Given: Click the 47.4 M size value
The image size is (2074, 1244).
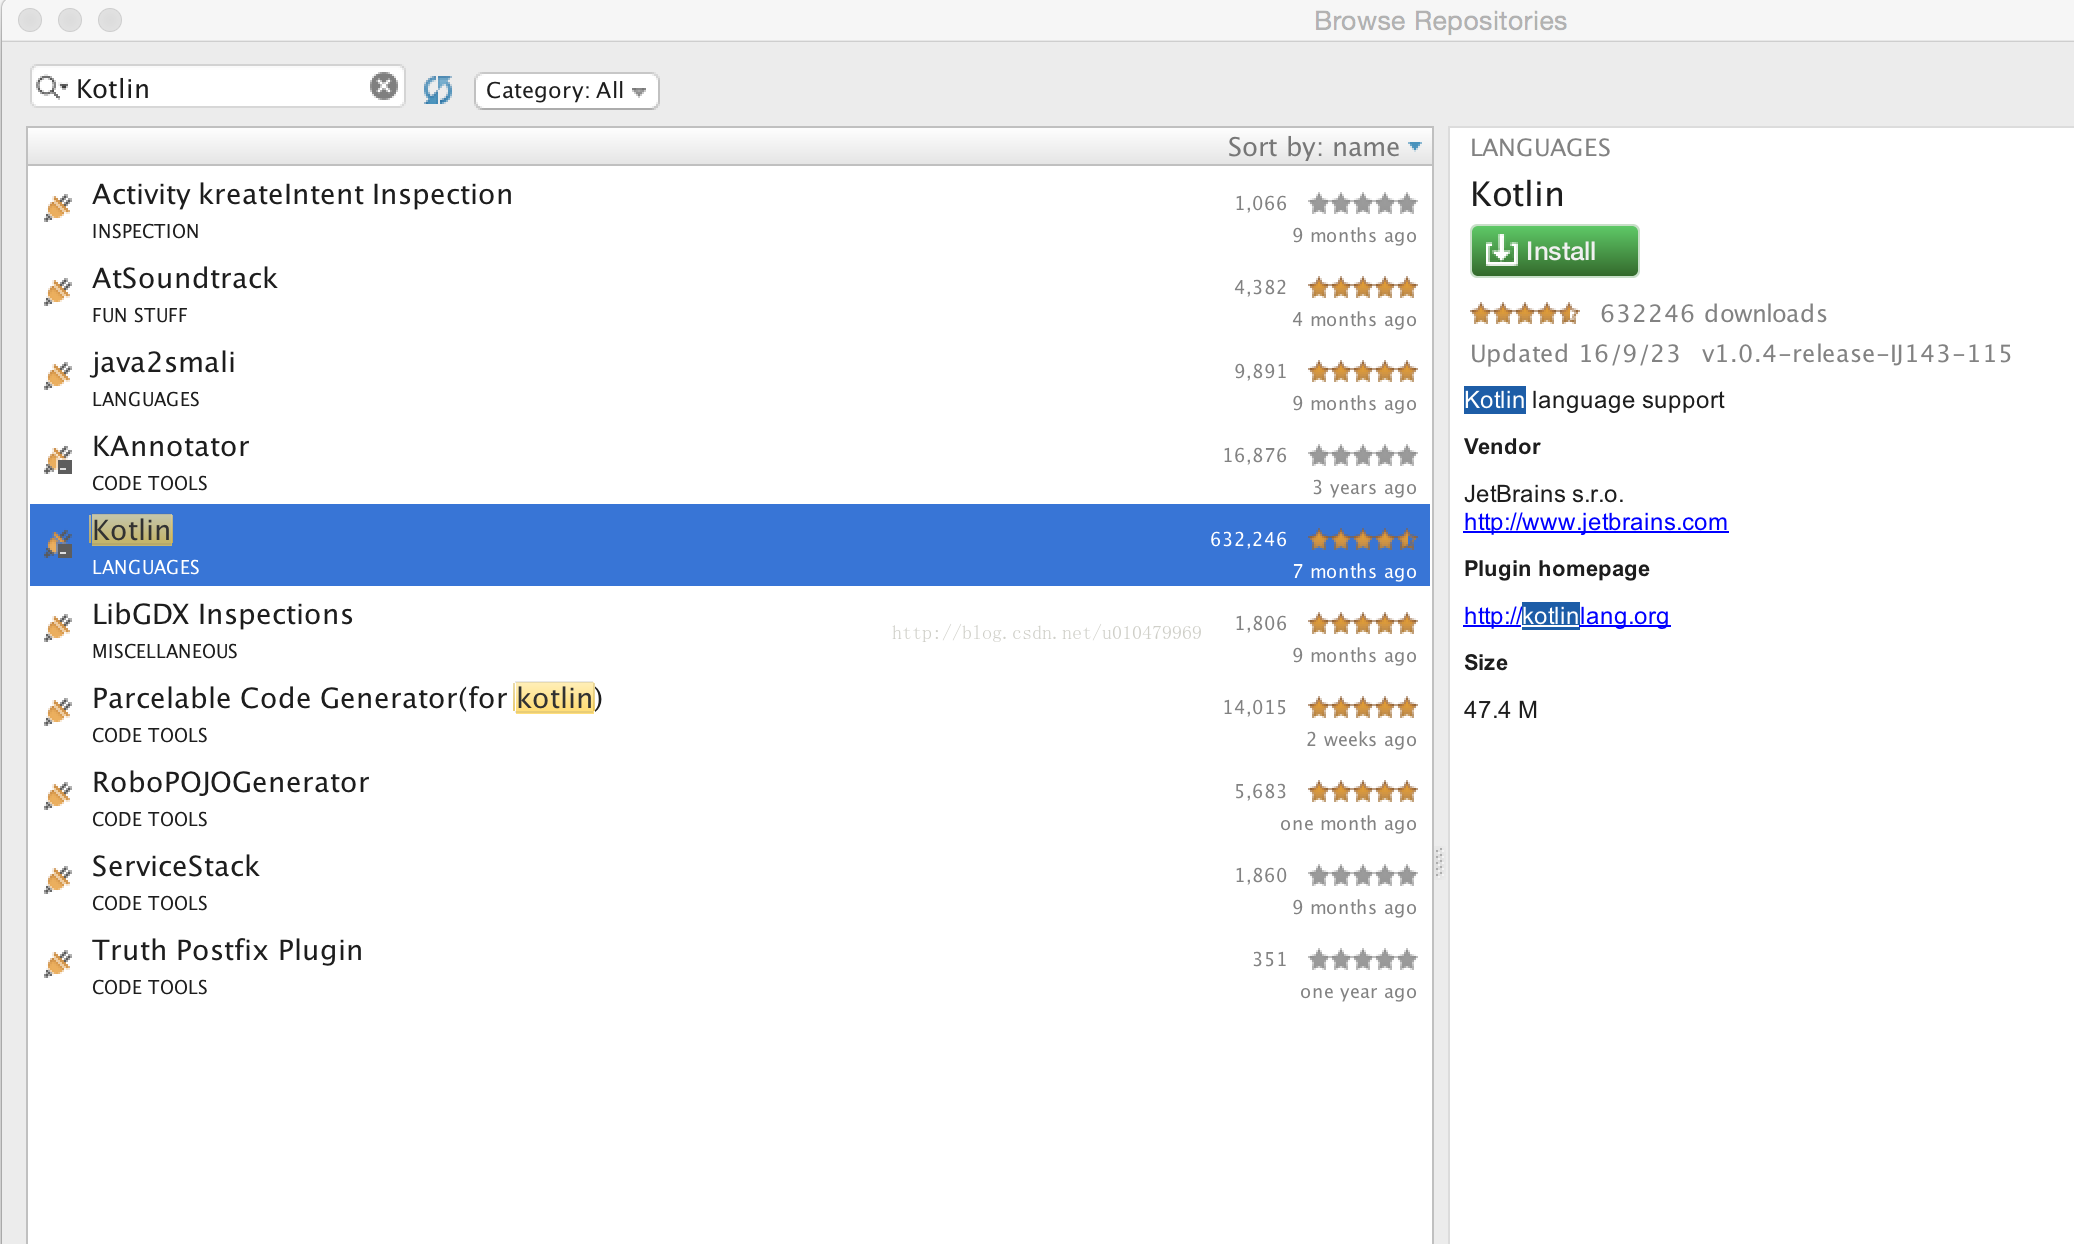Looking at the screenshot, I should click(1501, 710).
